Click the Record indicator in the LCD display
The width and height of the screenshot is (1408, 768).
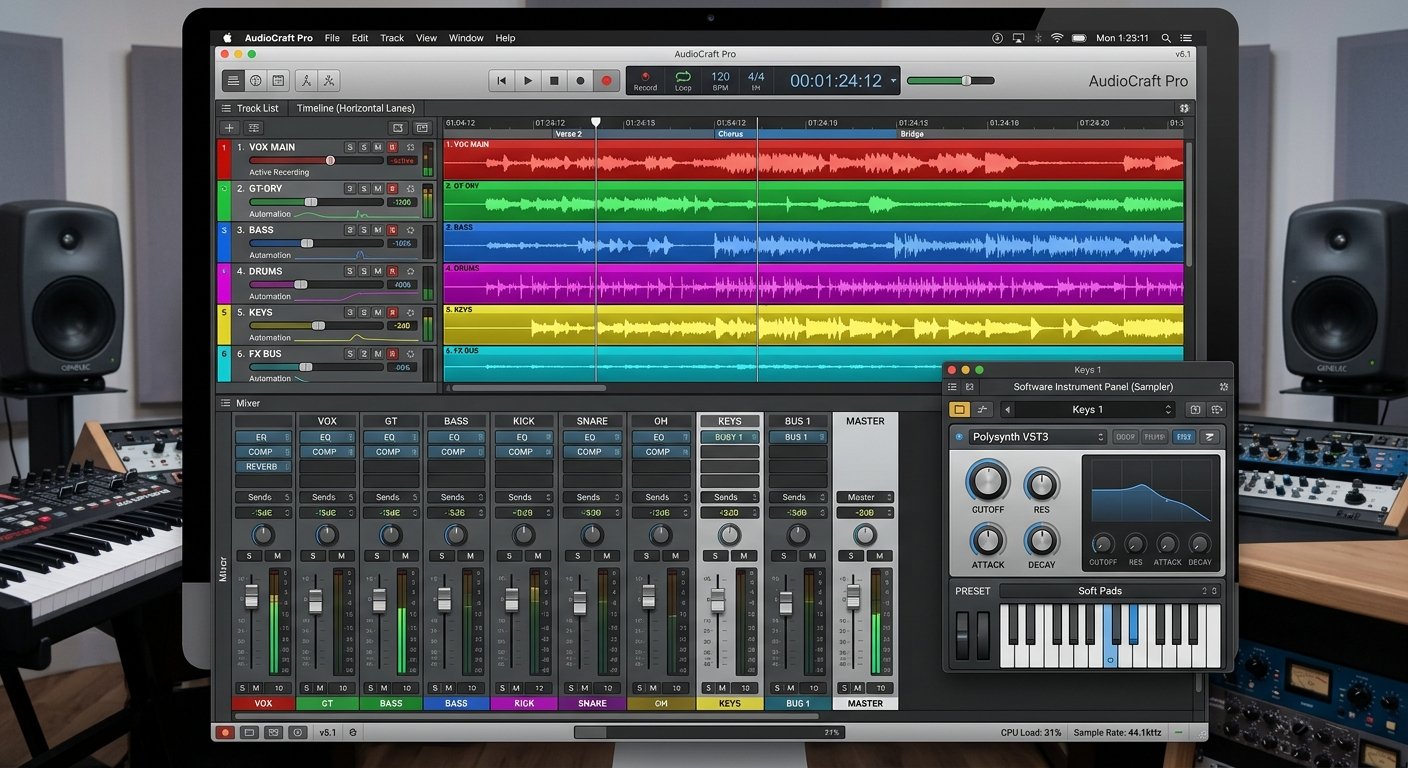click(x=645, y=81)
